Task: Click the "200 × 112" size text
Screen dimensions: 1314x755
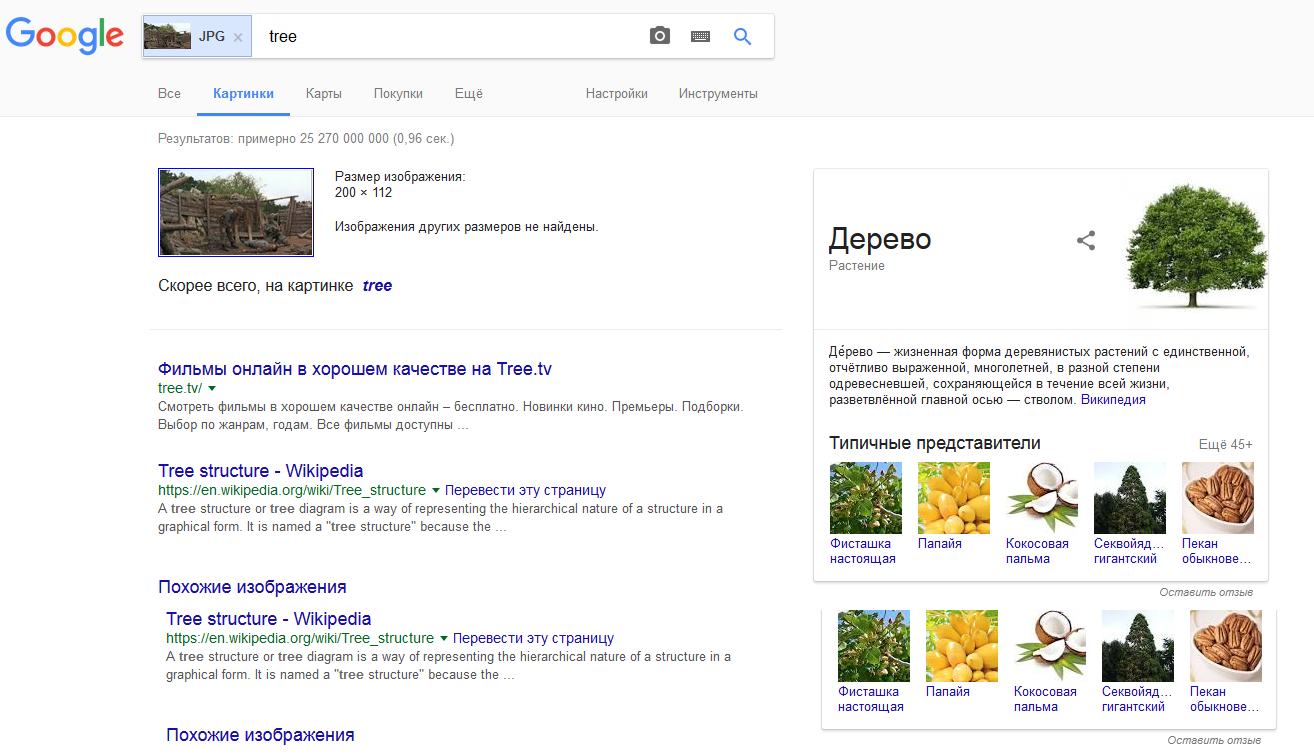Action: tap(363, 193)
